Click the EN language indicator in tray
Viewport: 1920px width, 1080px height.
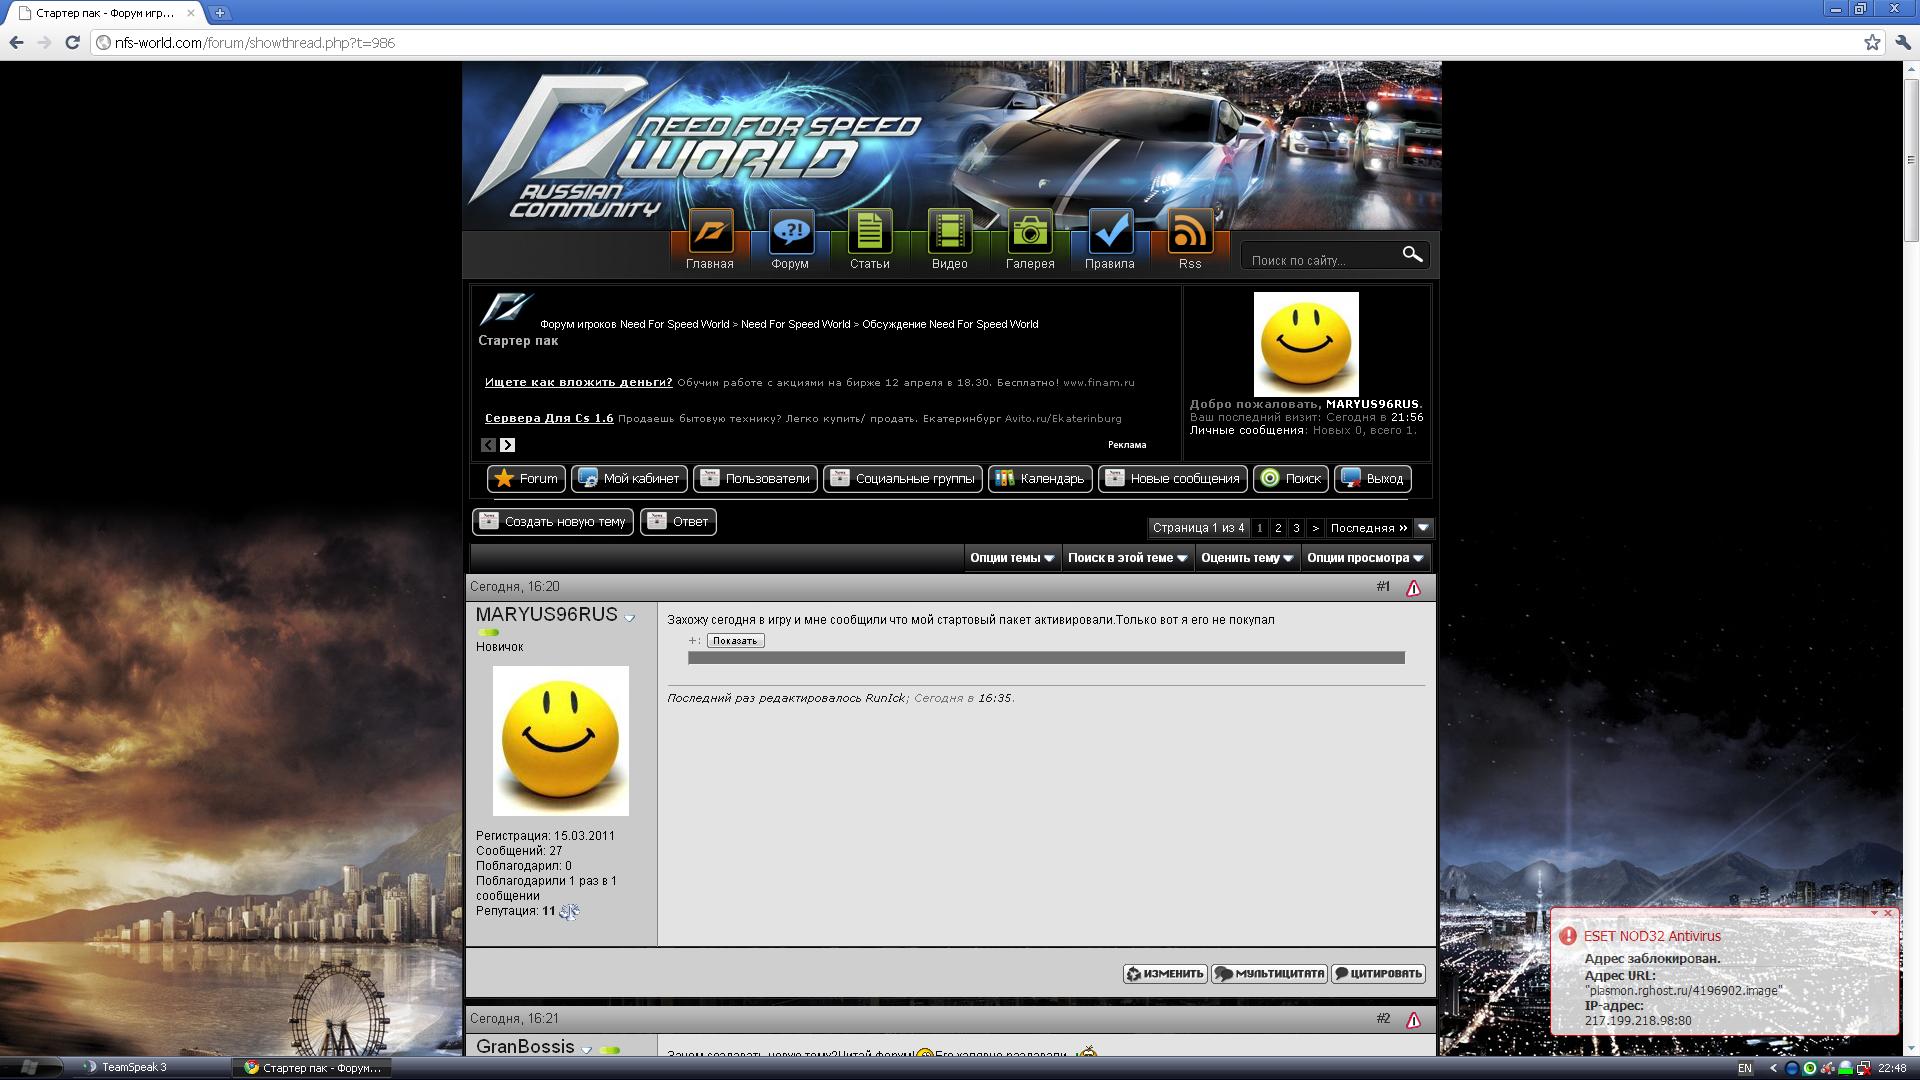click(1745, 1068)
